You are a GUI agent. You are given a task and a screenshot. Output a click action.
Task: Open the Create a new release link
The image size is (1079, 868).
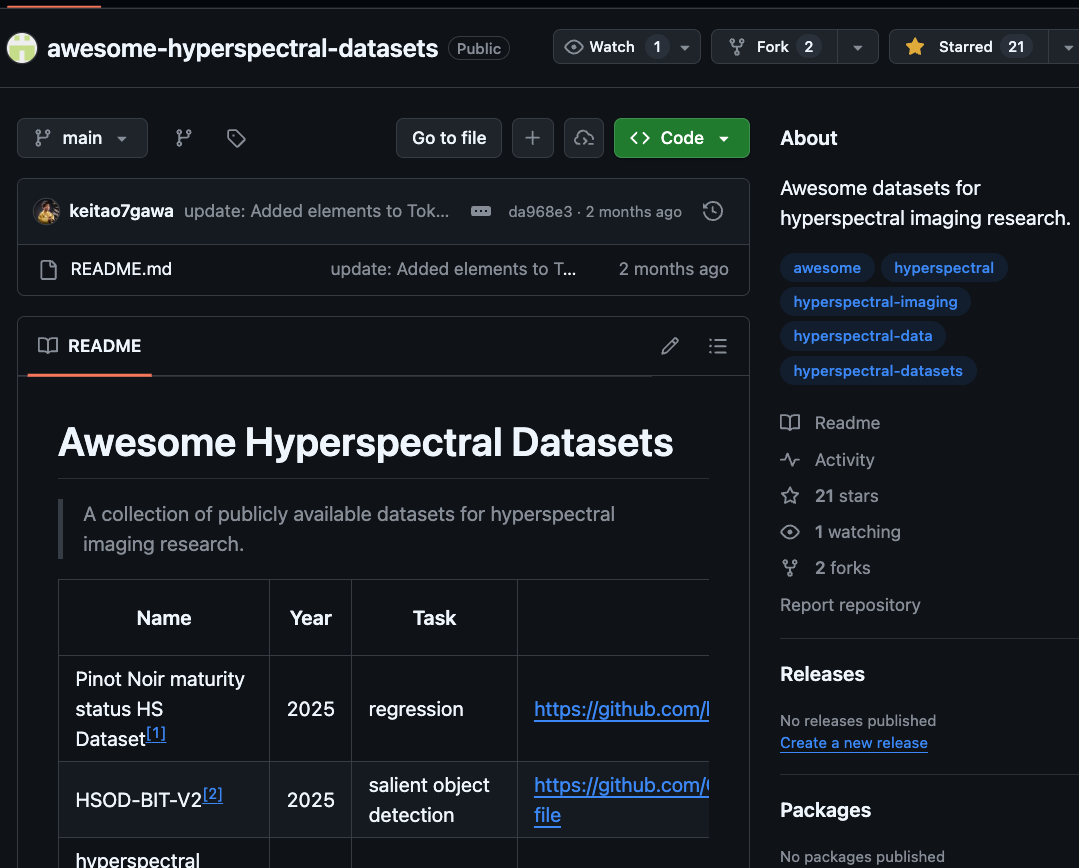[853, 743]
